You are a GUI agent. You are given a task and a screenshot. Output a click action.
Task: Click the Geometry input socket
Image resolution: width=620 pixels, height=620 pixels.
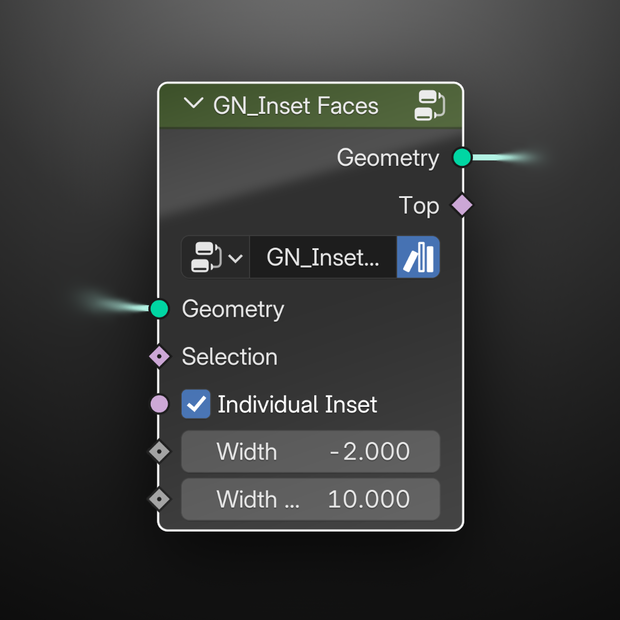coord(159,308)
